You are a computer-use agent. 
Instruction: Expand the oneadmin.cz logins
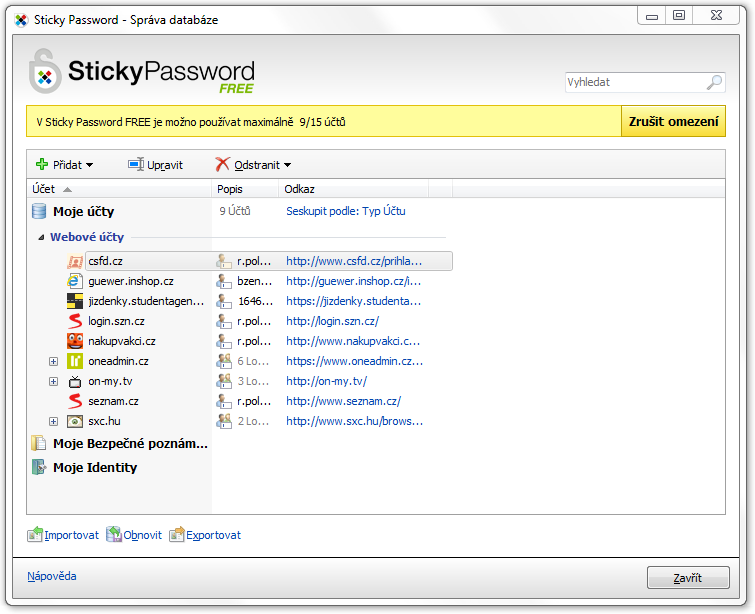pos(53,361)
